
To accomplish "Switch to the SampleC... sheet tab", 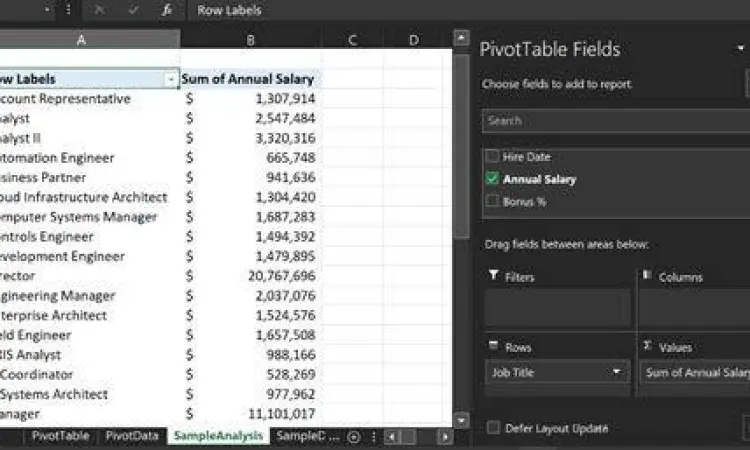I will point(308,436).
